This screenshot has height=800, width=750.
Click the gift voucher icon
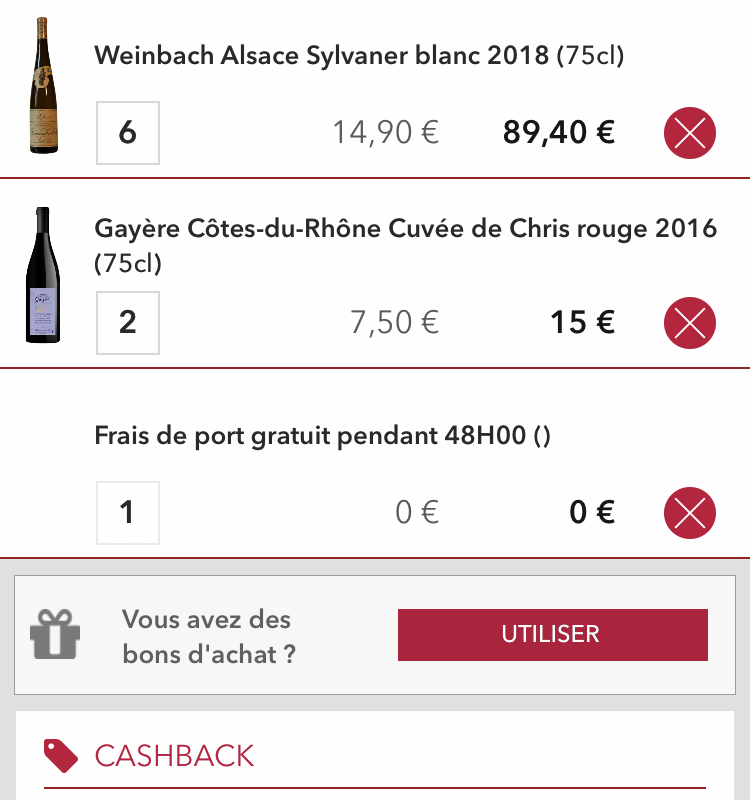[x=55, y=634]
